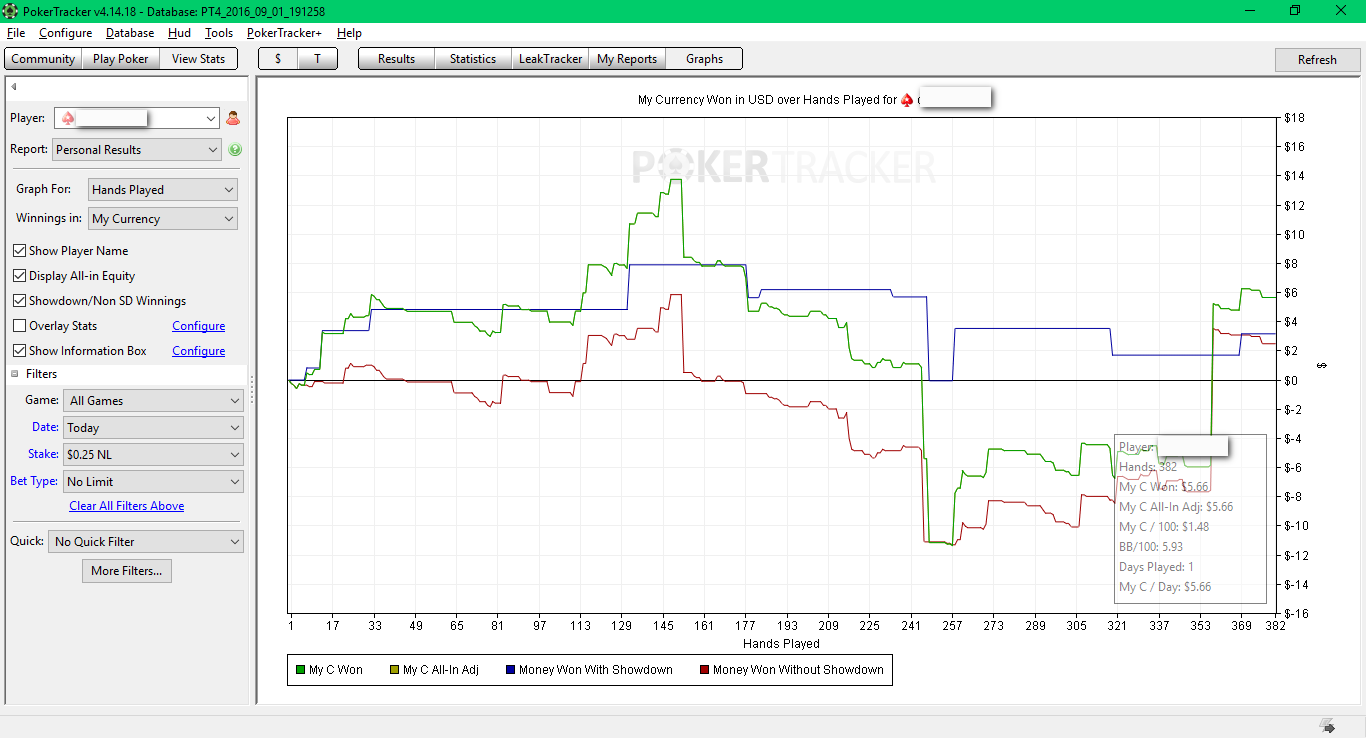The width and height of the screenshot is (1366, 738).
Task: Click the olive My C All-In Adj legend swatch
Action: (x=394, y=670)
